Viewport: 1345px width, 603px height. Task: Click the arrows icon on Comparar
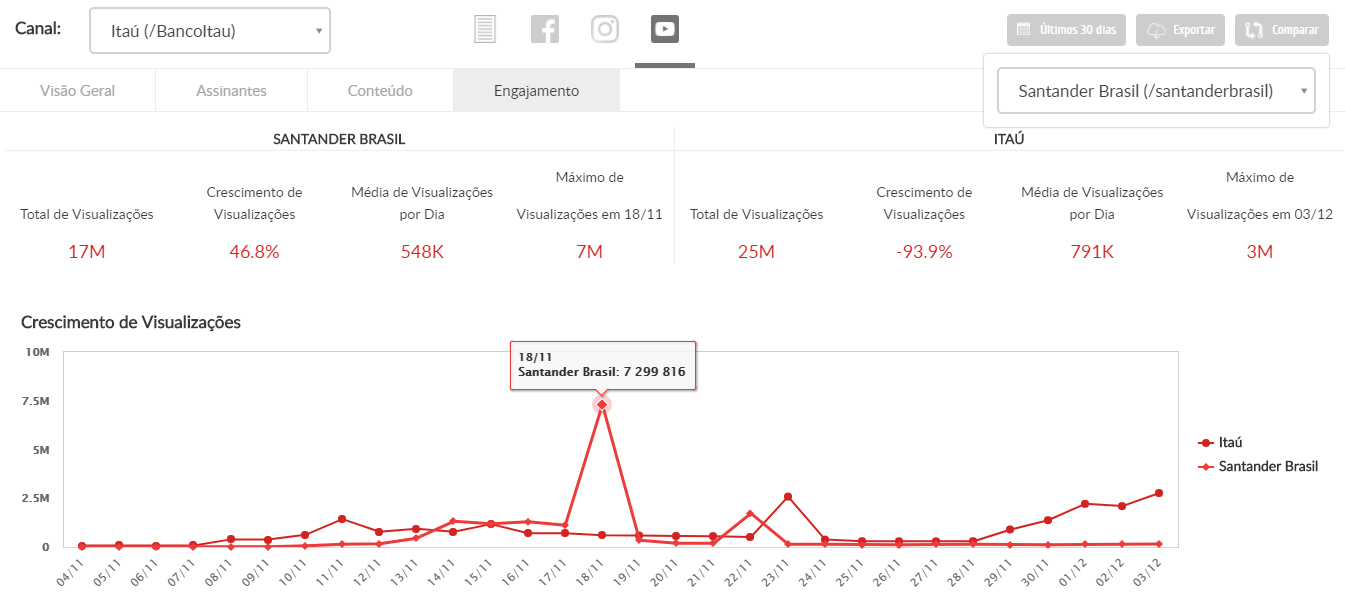click(x=1254, y=30)
